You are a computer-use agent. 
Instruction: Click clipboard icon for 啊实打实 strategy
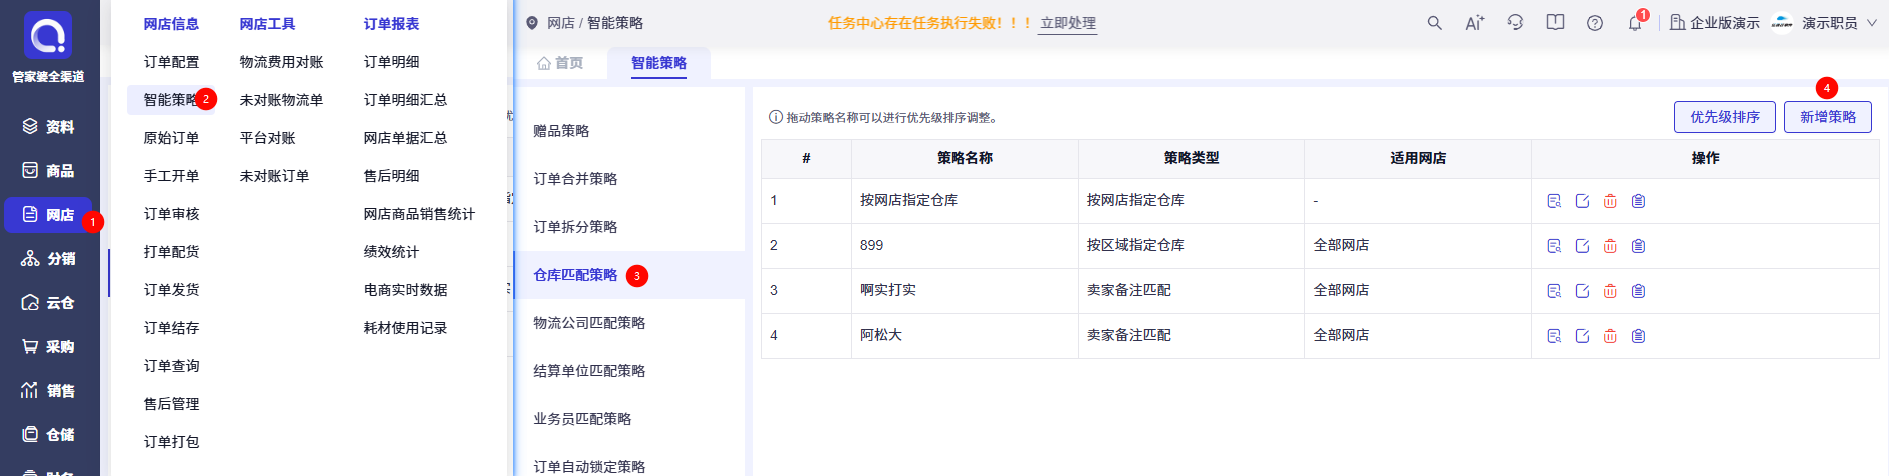point(1638,291)
